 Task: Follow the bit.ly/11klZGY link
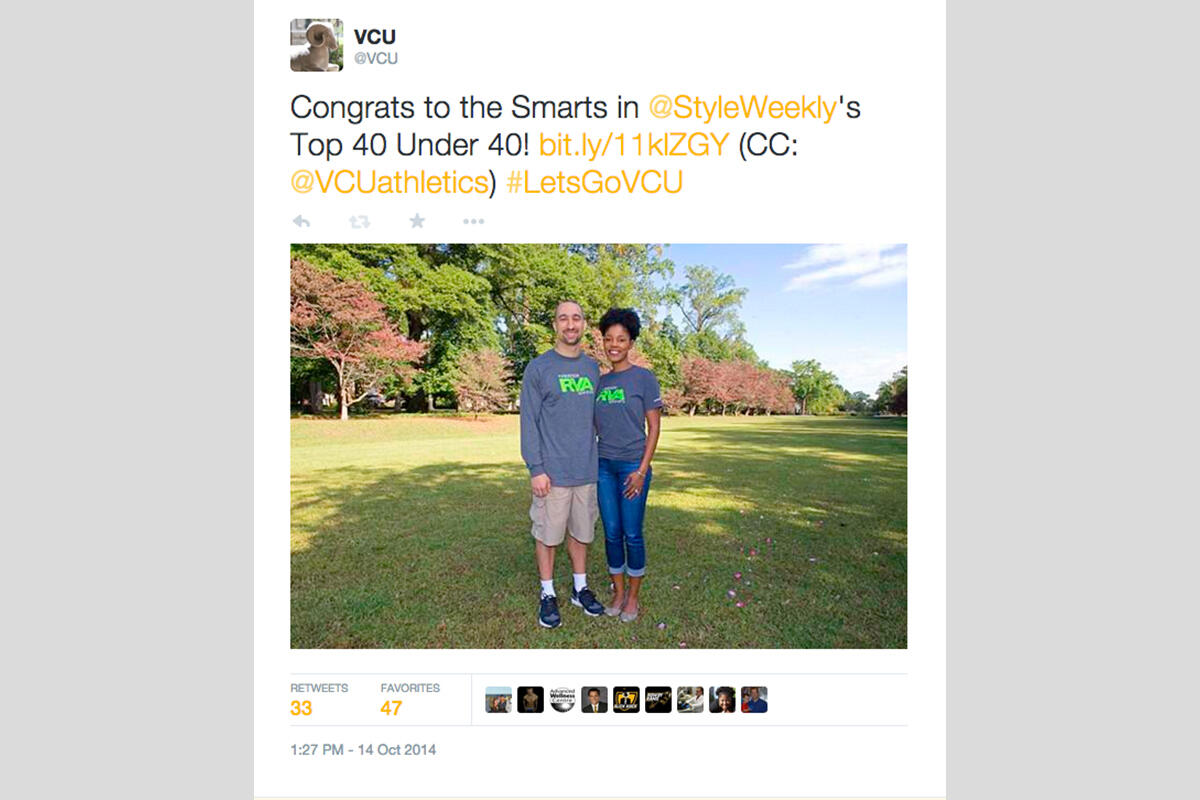[x=633, y=145]
